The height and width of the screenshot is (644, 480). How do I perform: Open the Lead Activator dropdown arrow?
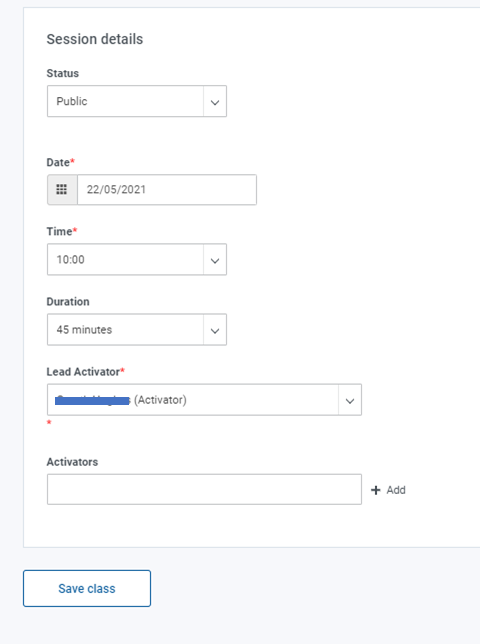click(x=350, y=400)
